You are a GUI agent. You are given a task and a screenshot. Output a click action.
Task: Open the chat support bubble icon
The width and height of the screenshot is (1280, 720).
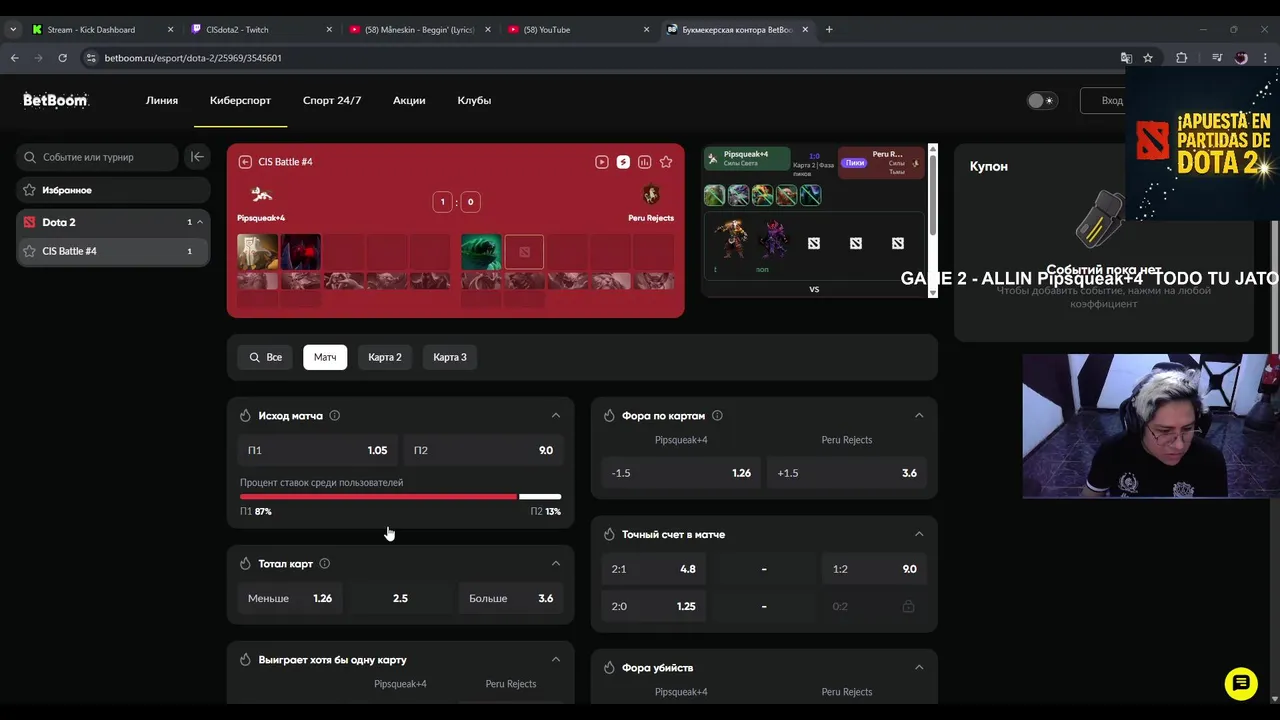click(1241, 684)
